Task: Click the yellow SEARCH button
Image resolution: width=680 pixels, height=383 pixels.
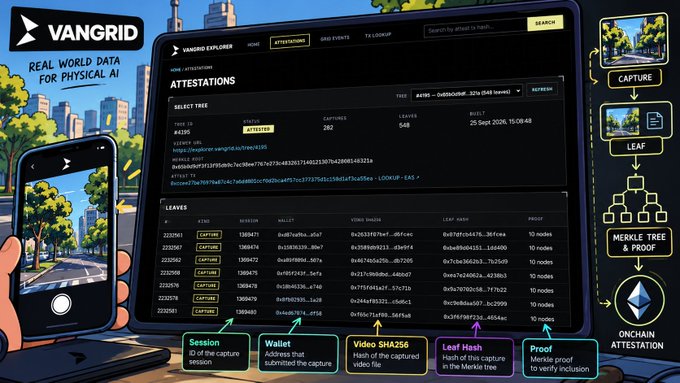Action: point(545,23)
